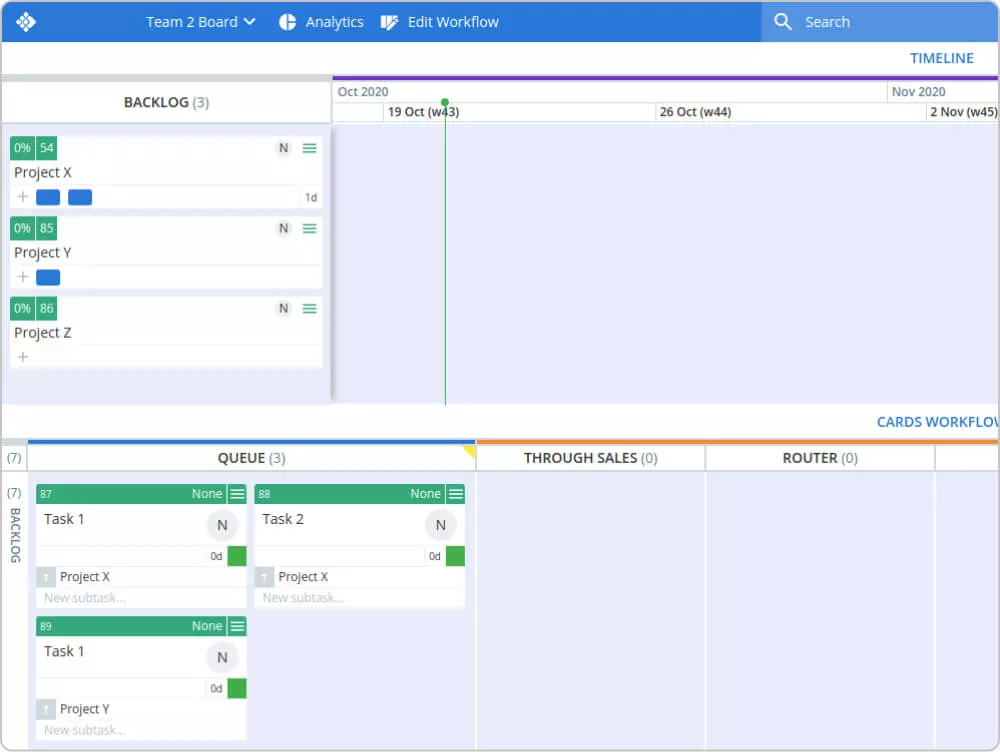Open the Project Y card title

point(43,252)
